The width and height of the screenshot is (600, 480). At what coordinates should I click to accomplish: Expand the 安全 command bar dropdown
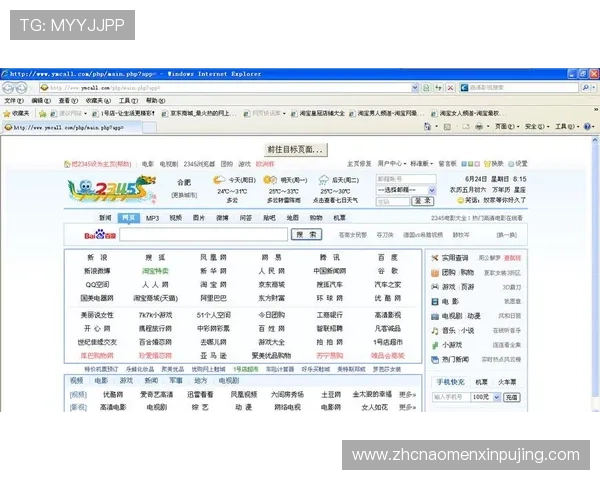coord(537,127)
